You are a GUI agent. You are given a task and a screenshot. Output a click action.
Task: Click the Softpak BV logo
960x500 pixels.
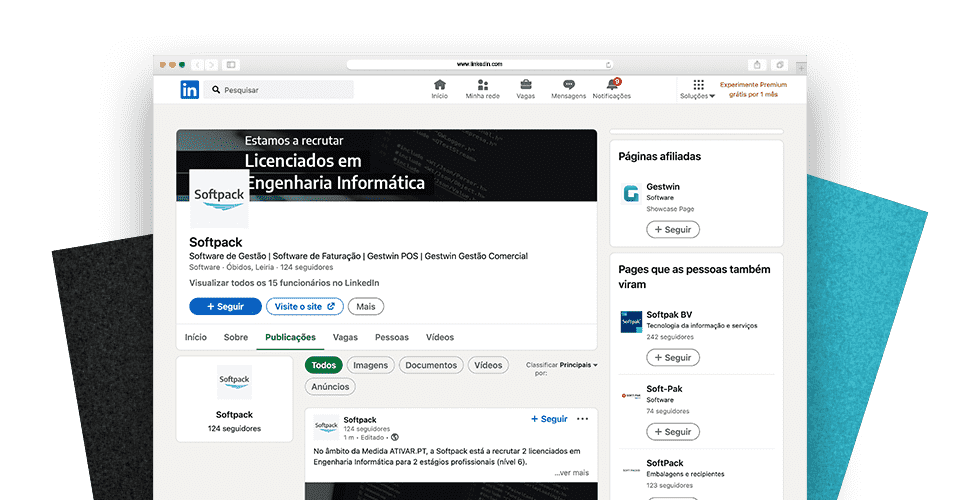point(631,321)
